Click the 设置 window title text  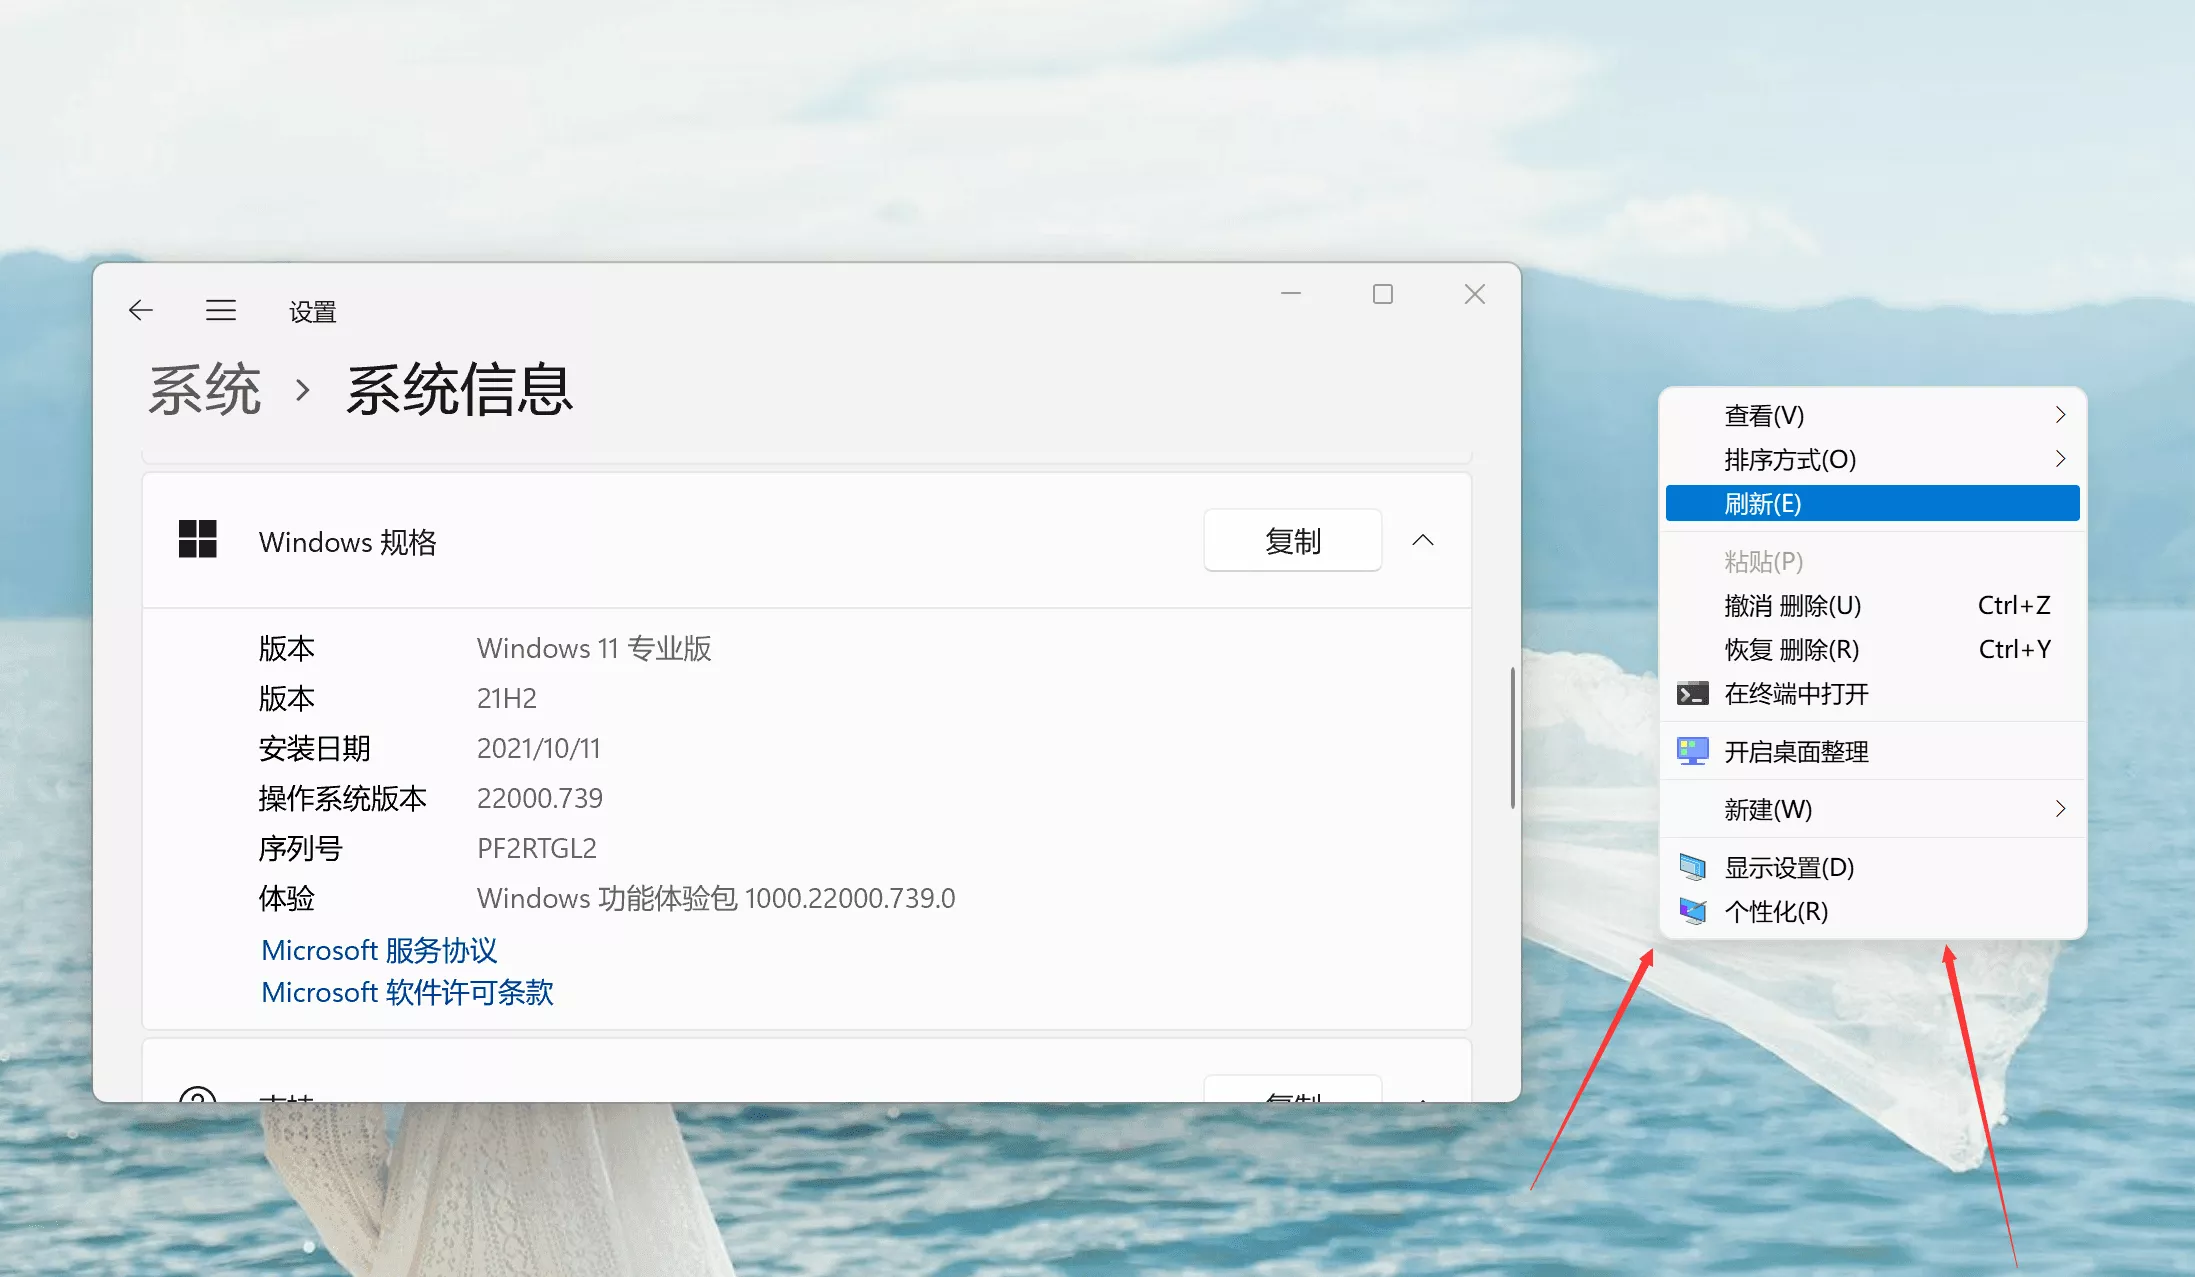click(x=313, y=312)
